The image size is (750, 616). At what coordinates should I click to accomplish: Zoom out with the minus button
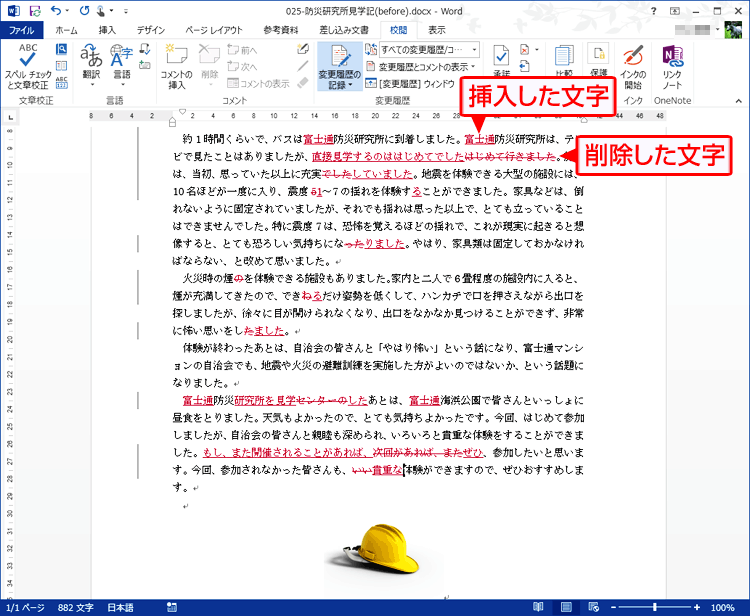pos(614,607)
